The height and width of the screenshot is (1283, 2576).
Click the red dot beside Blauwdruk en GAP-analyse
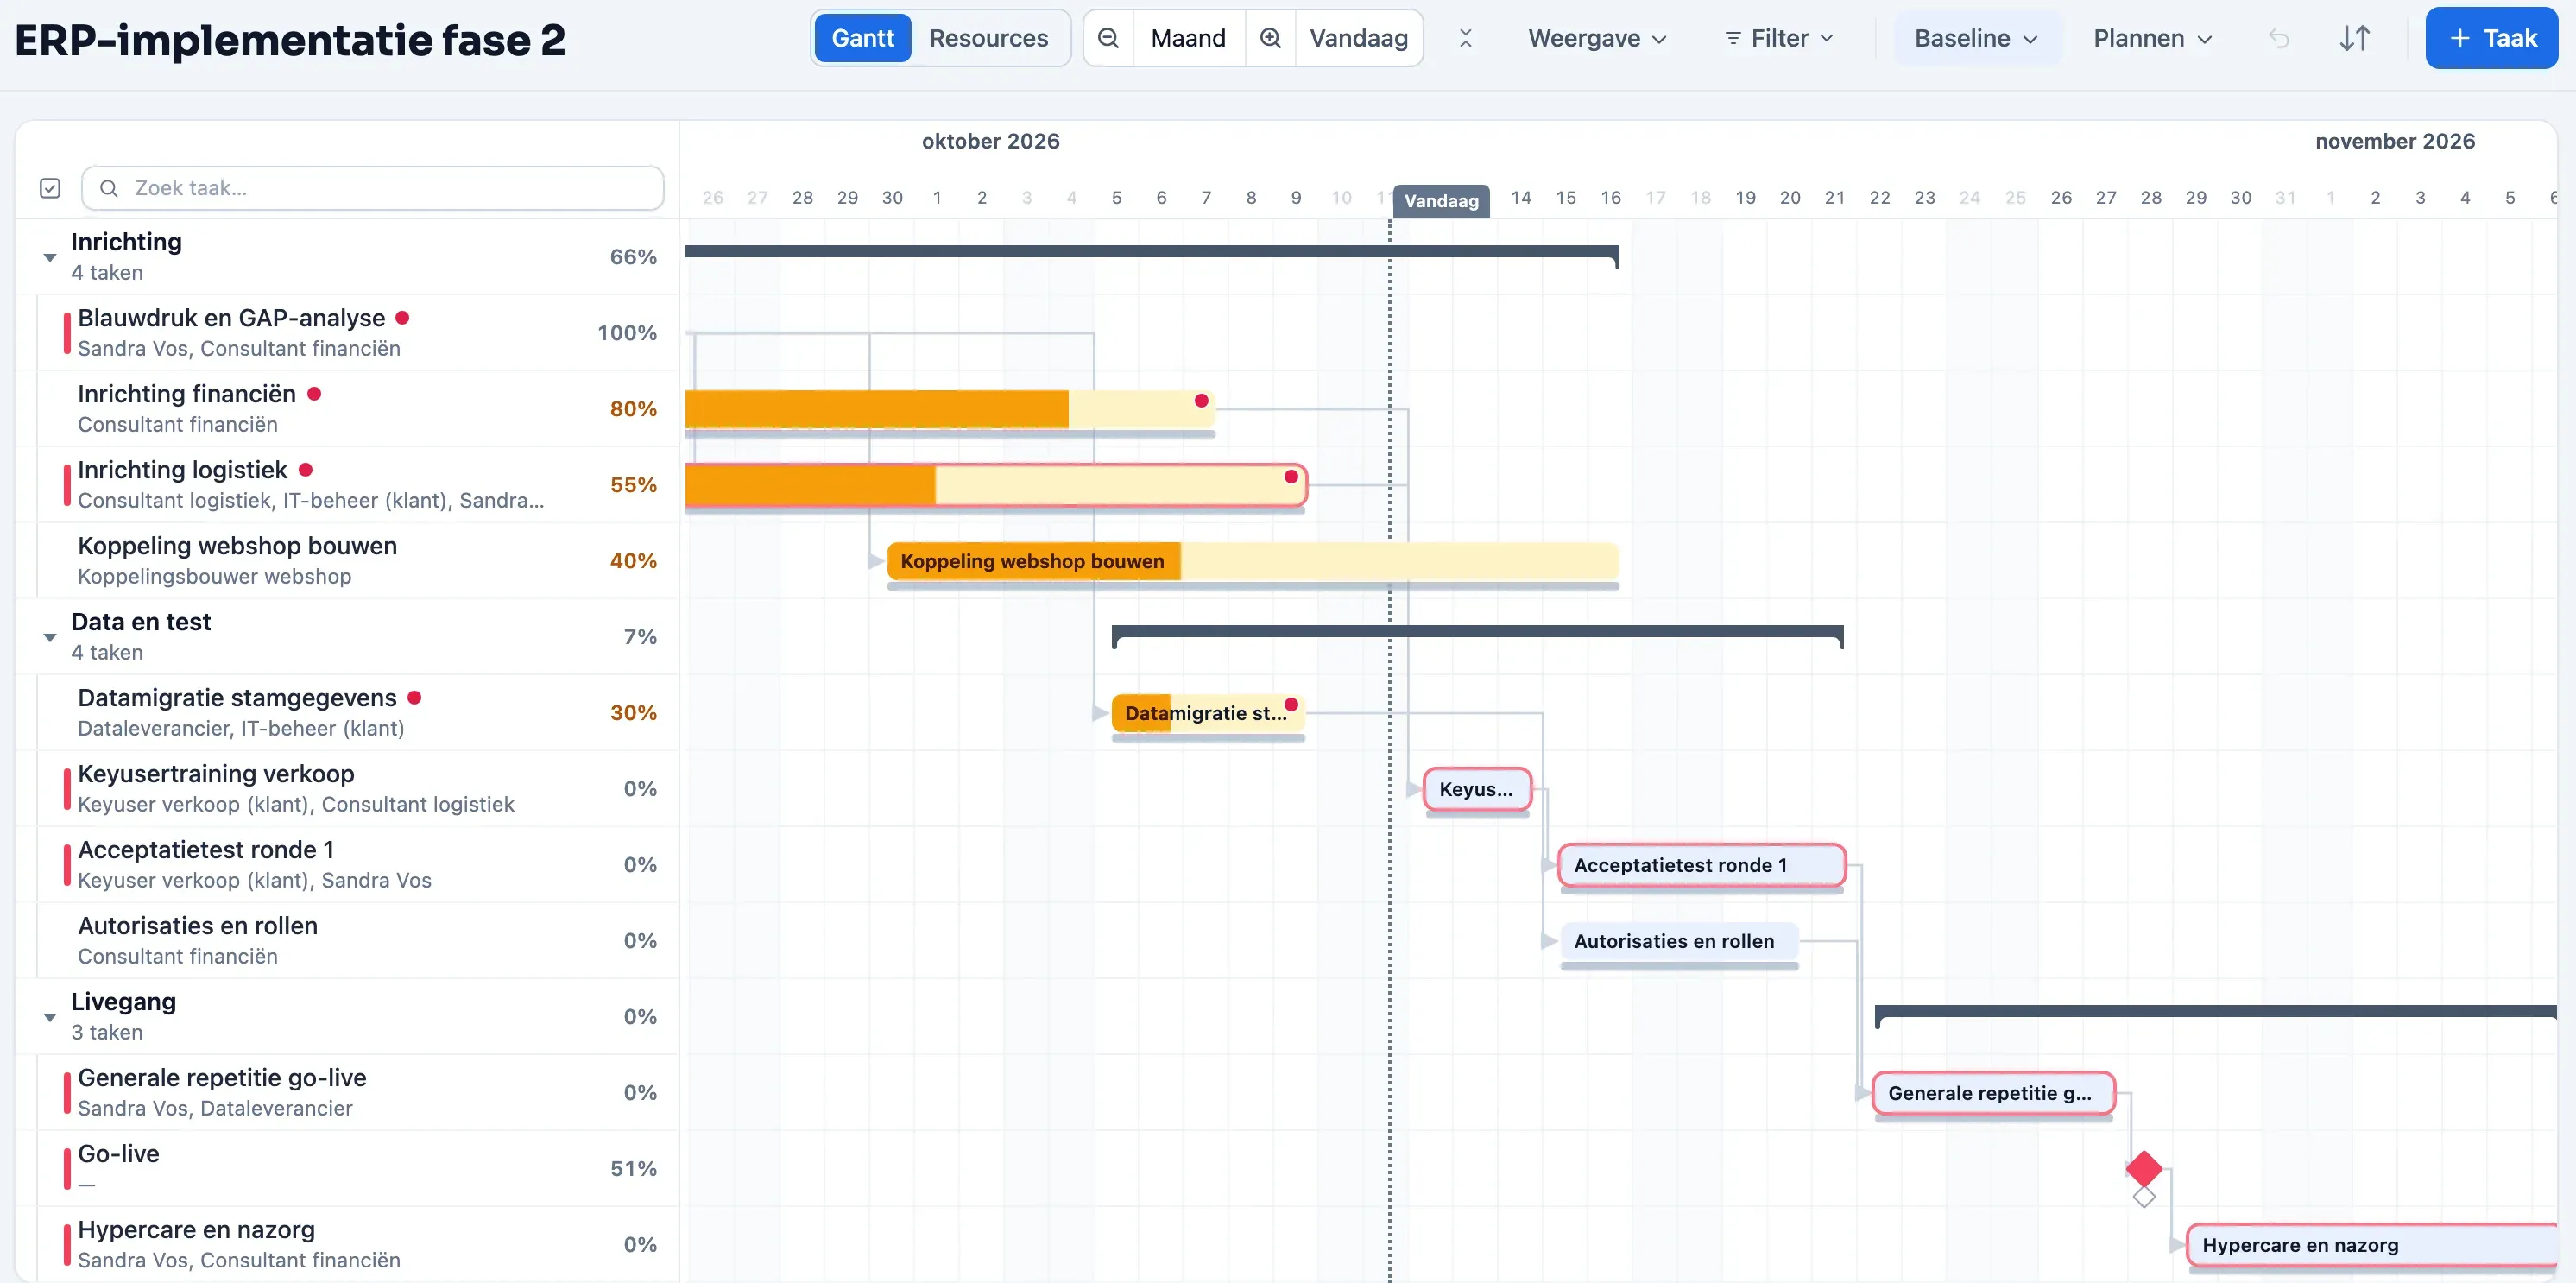pos(402,317)
